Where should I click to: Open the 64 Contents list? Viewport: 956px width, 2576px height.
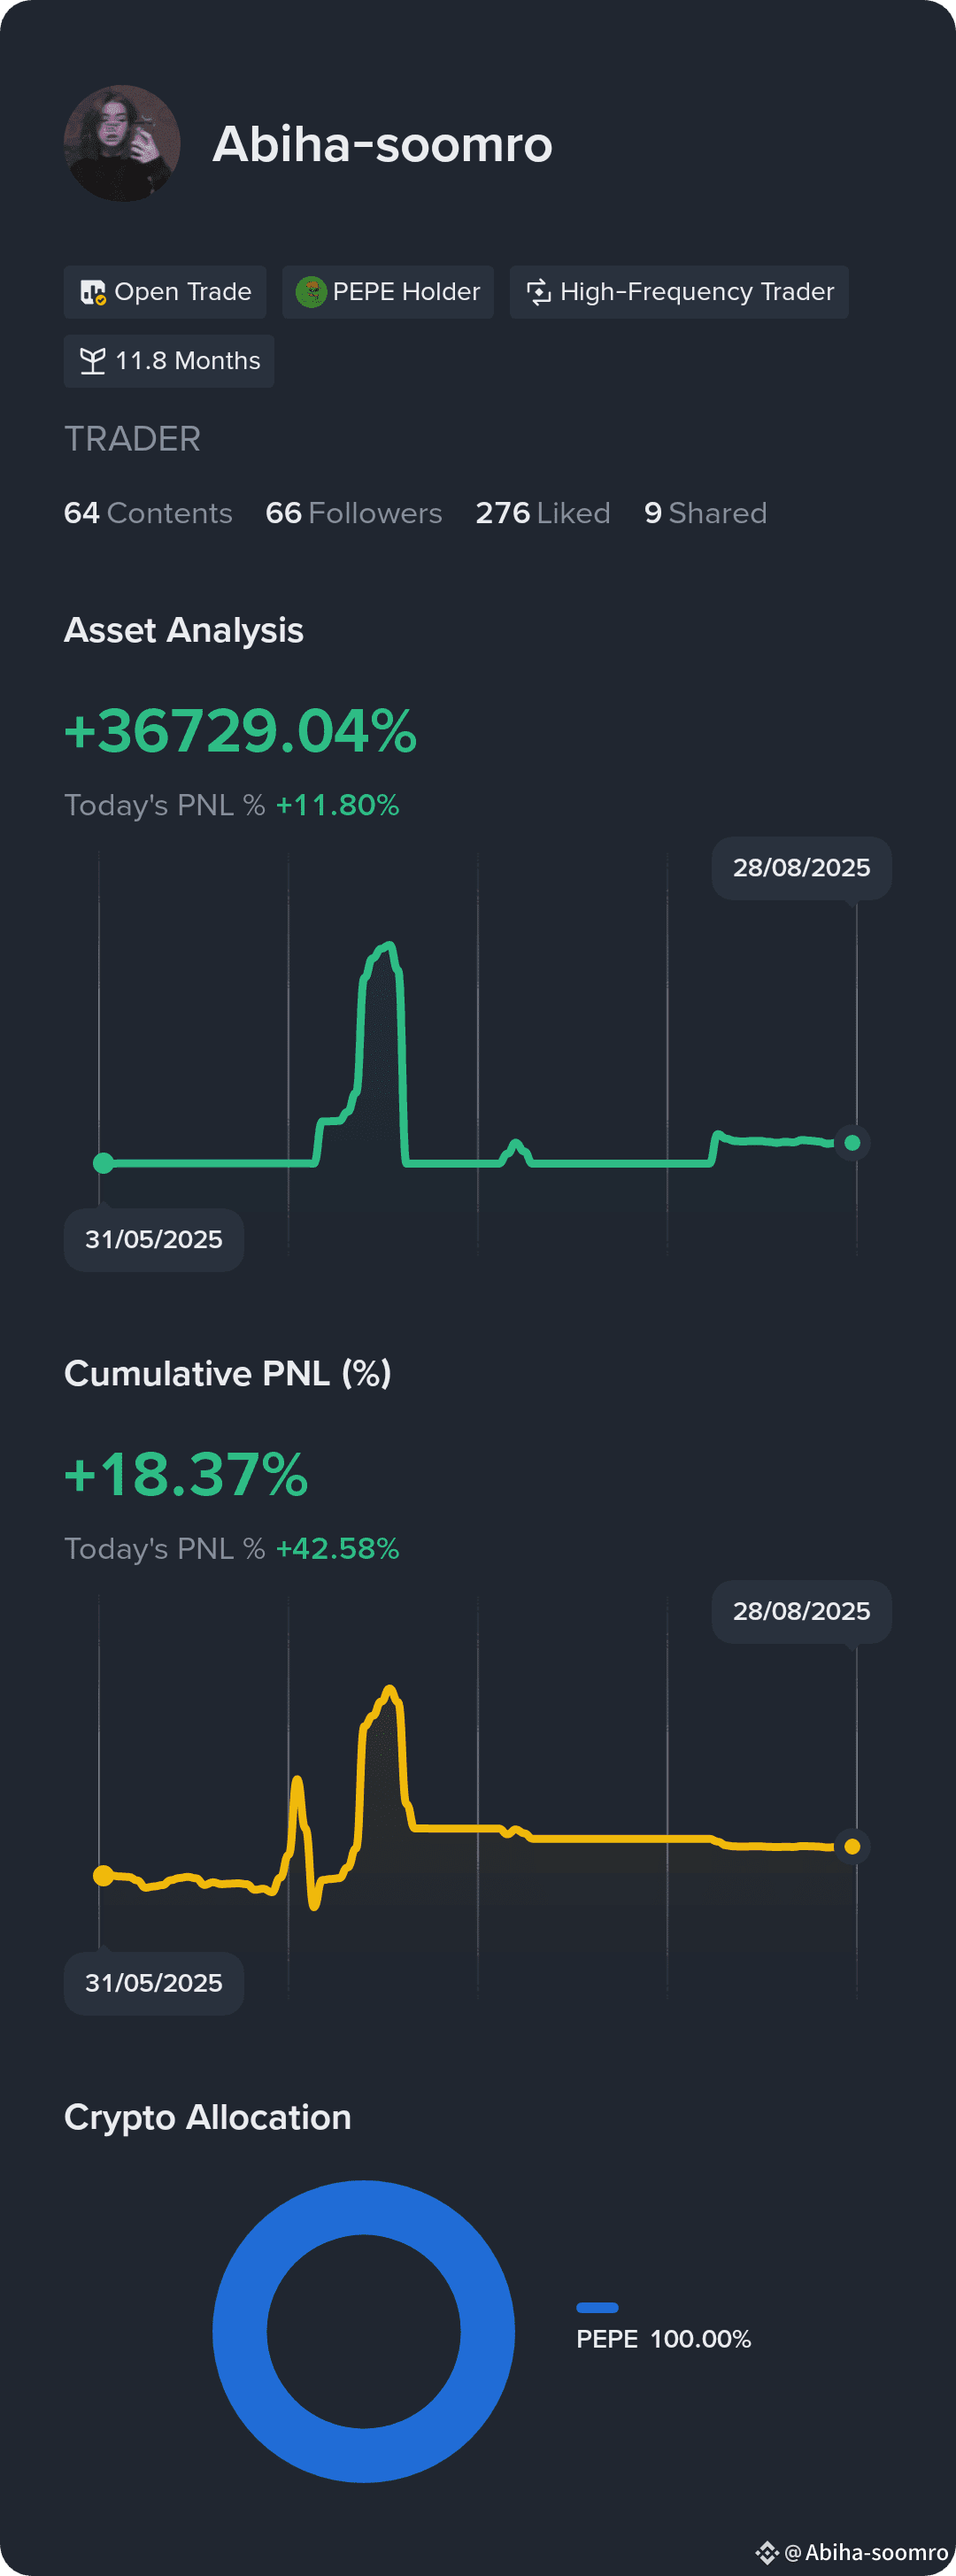point(148,513)
